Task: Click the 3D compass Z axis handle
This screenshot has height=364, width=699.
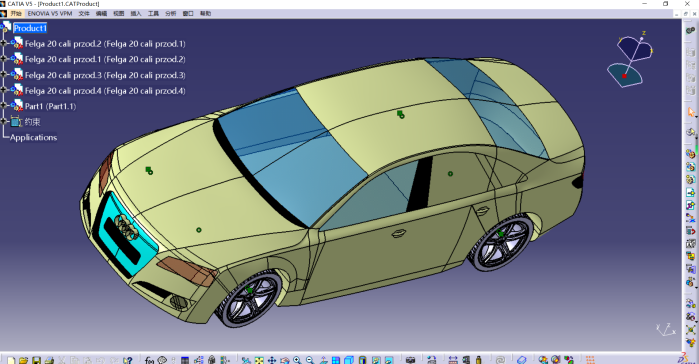Action: (642, 38)
